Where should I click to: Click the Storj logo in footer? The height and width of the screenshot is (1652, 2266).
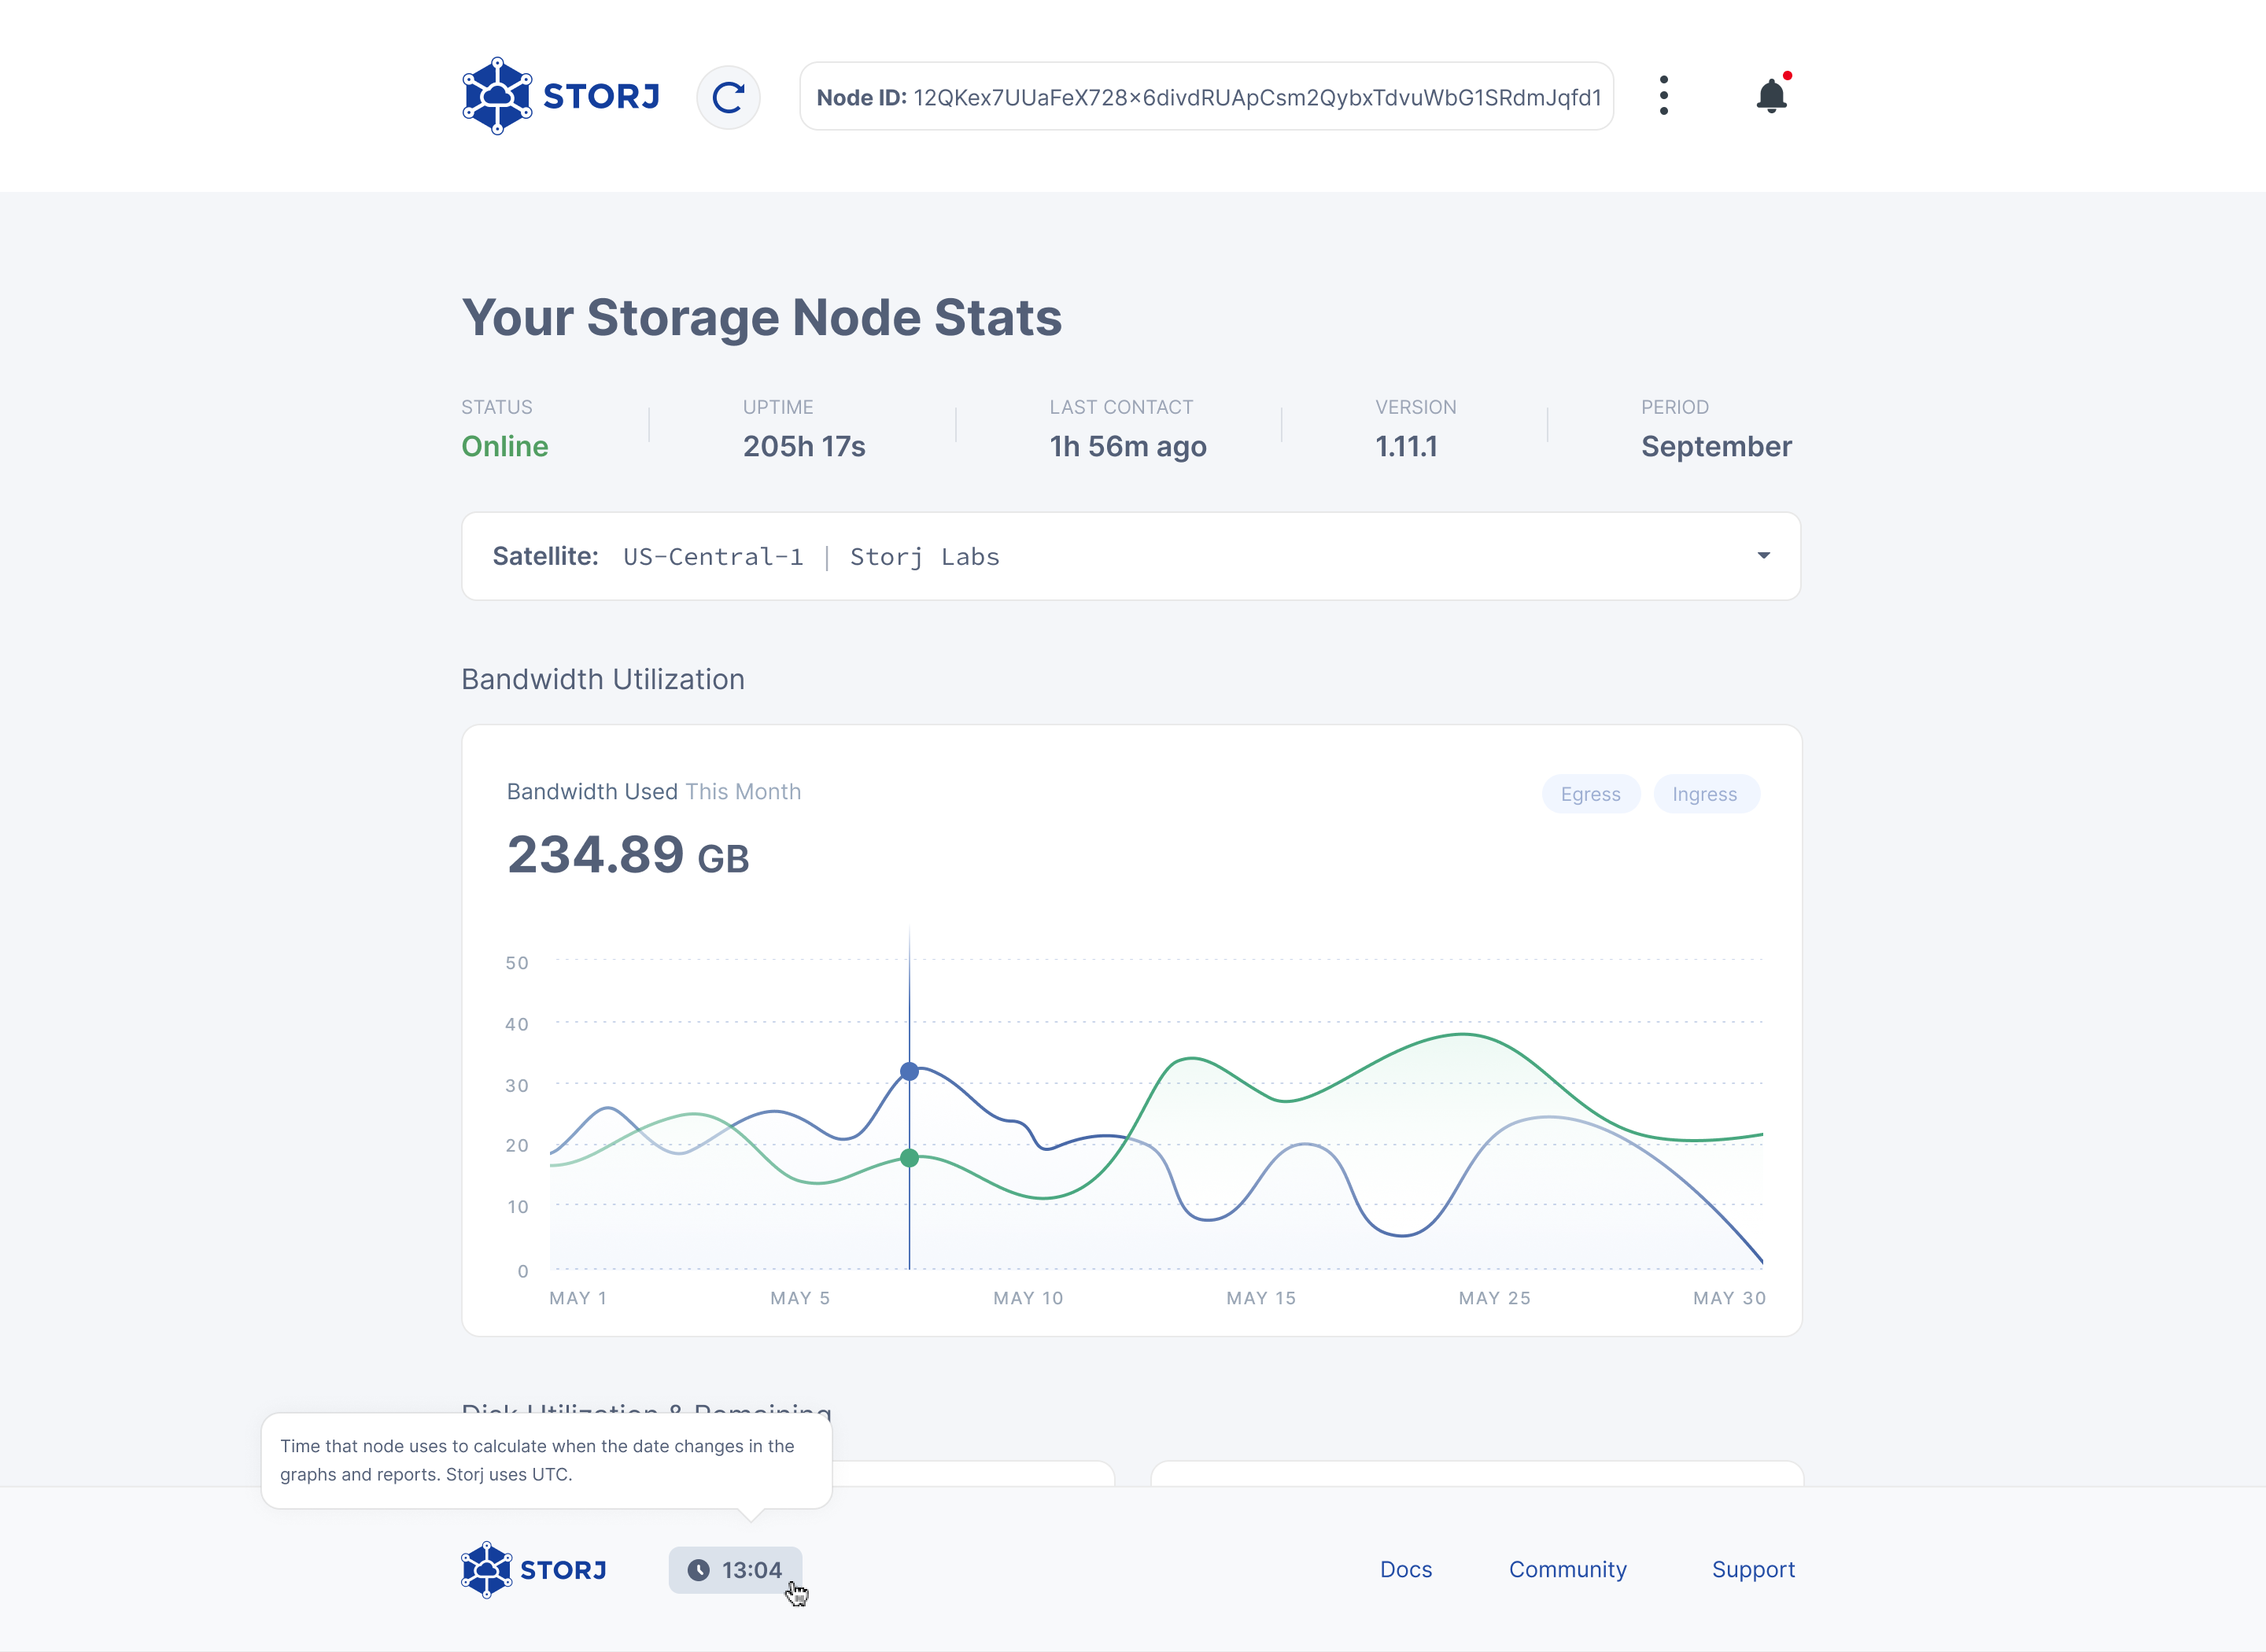(534, 1570)
